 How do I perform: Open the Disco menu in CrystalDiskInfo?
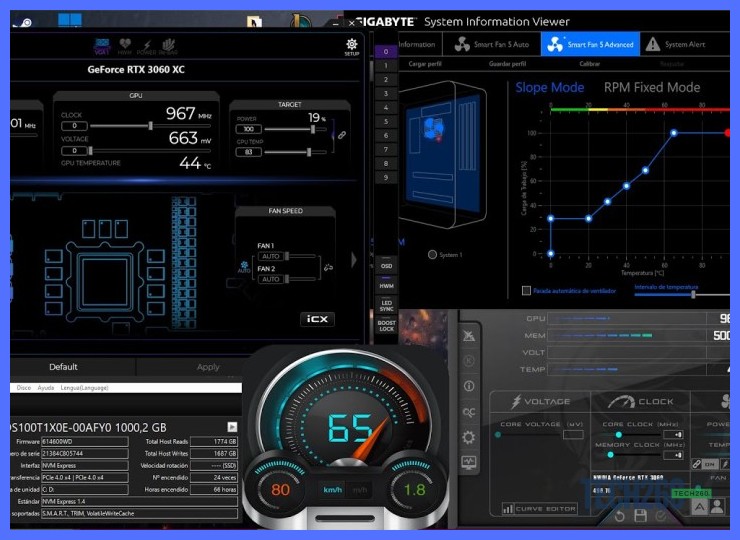coord(24,388)
